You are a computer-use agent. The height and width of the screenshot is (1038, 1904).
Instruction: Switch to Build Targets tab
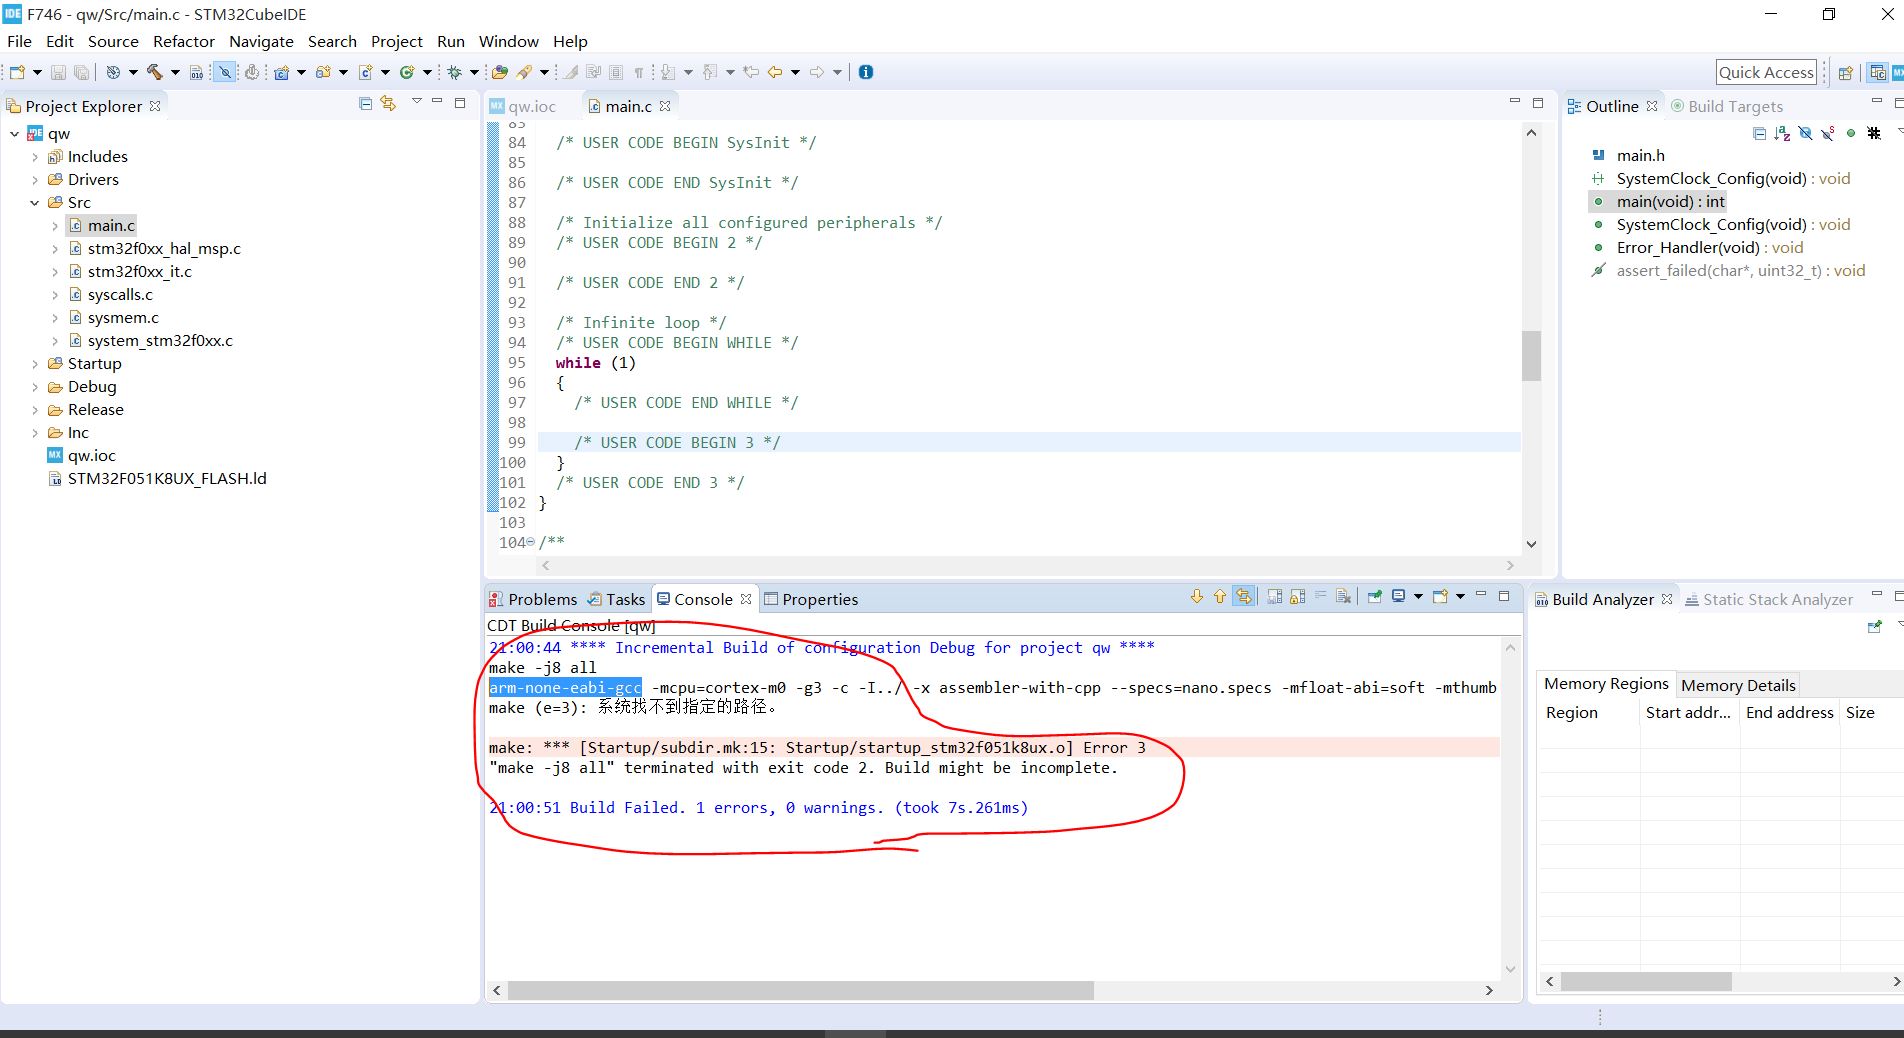coord(1727,106)
